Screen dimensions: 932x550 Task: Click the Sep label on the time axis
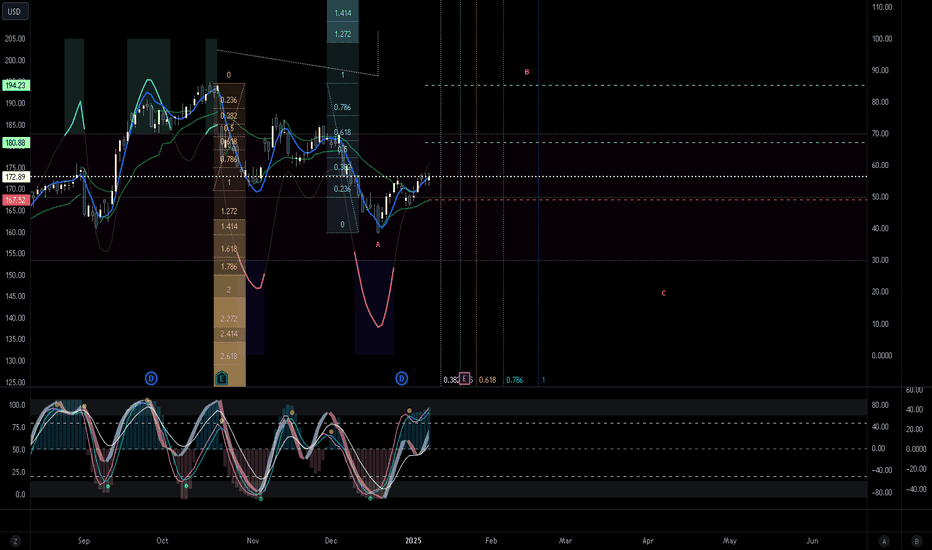[x=84, y=540]
